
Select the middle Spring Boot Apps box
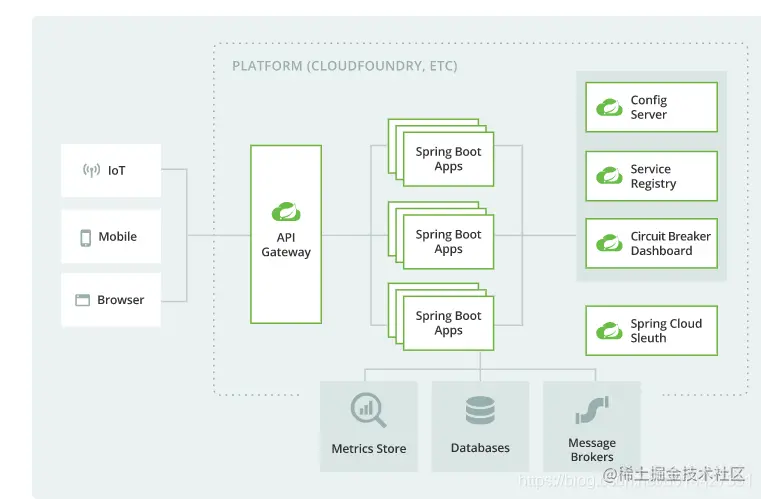click(x=448, y=242)
